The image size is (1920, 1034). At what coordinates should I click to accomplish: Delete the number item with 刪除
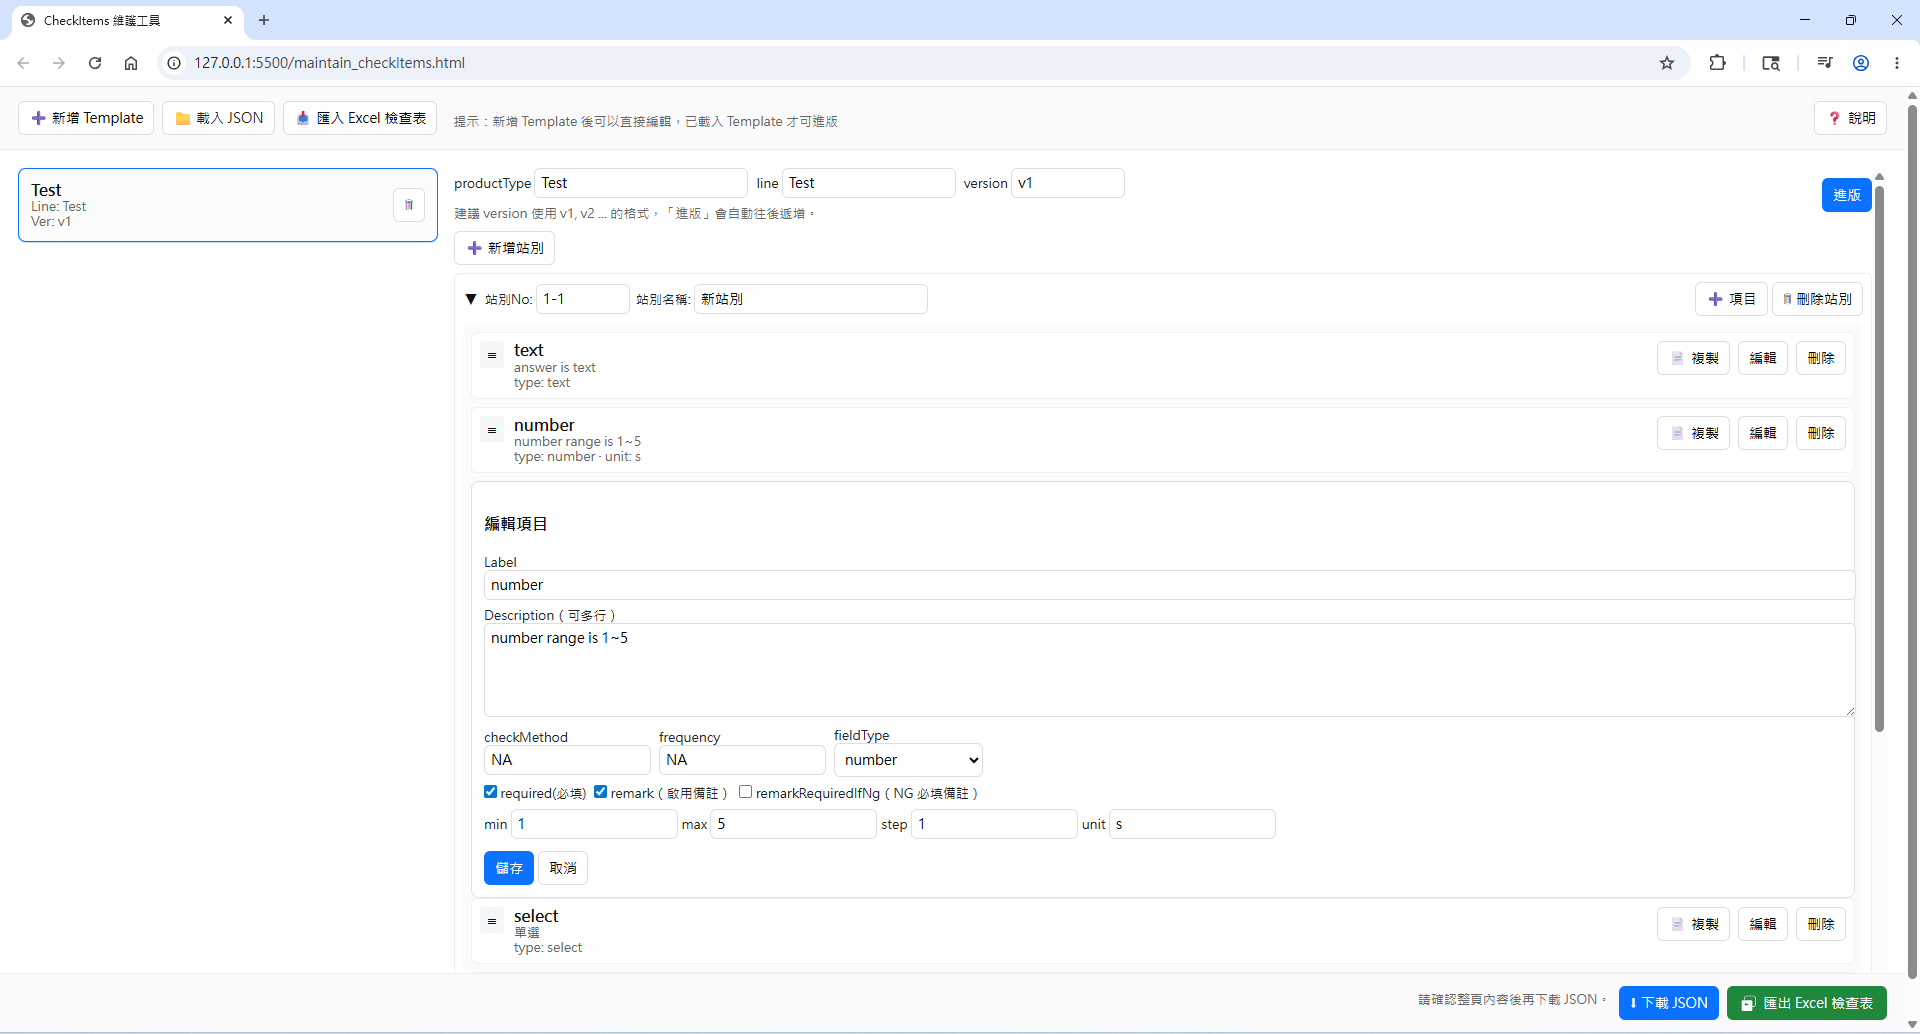tap(1821, 433)
